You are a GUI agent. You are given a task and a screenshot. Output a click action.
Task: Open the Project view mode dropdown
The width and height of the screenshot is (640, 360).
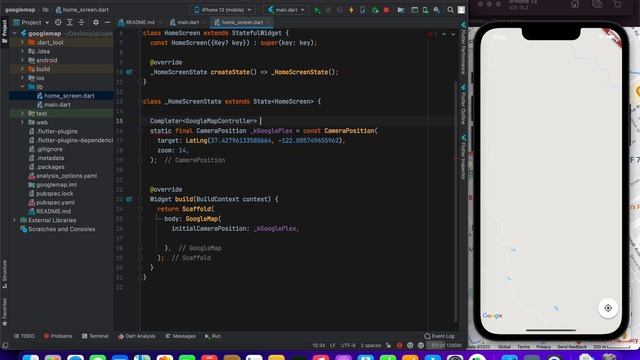coord(31,22)
